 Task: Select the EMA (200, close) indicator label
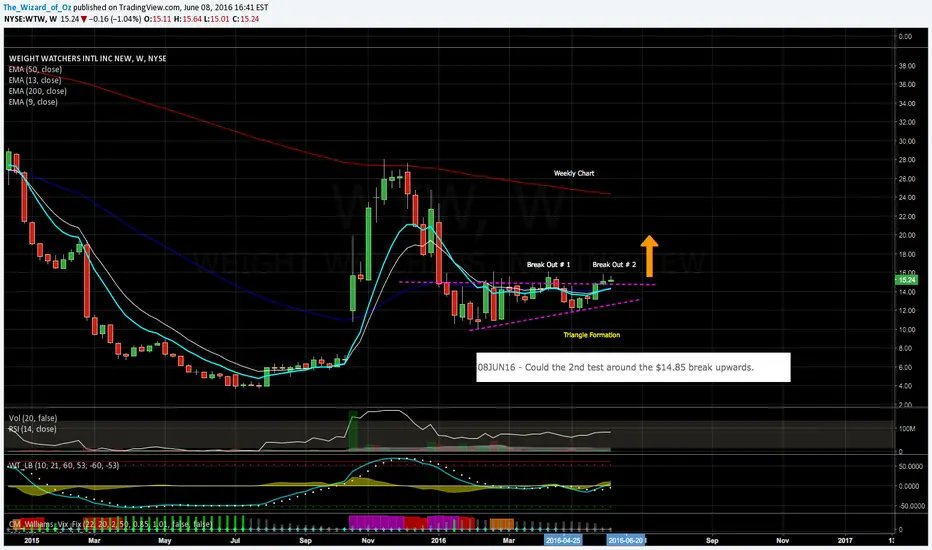click(x=37, y=91)
